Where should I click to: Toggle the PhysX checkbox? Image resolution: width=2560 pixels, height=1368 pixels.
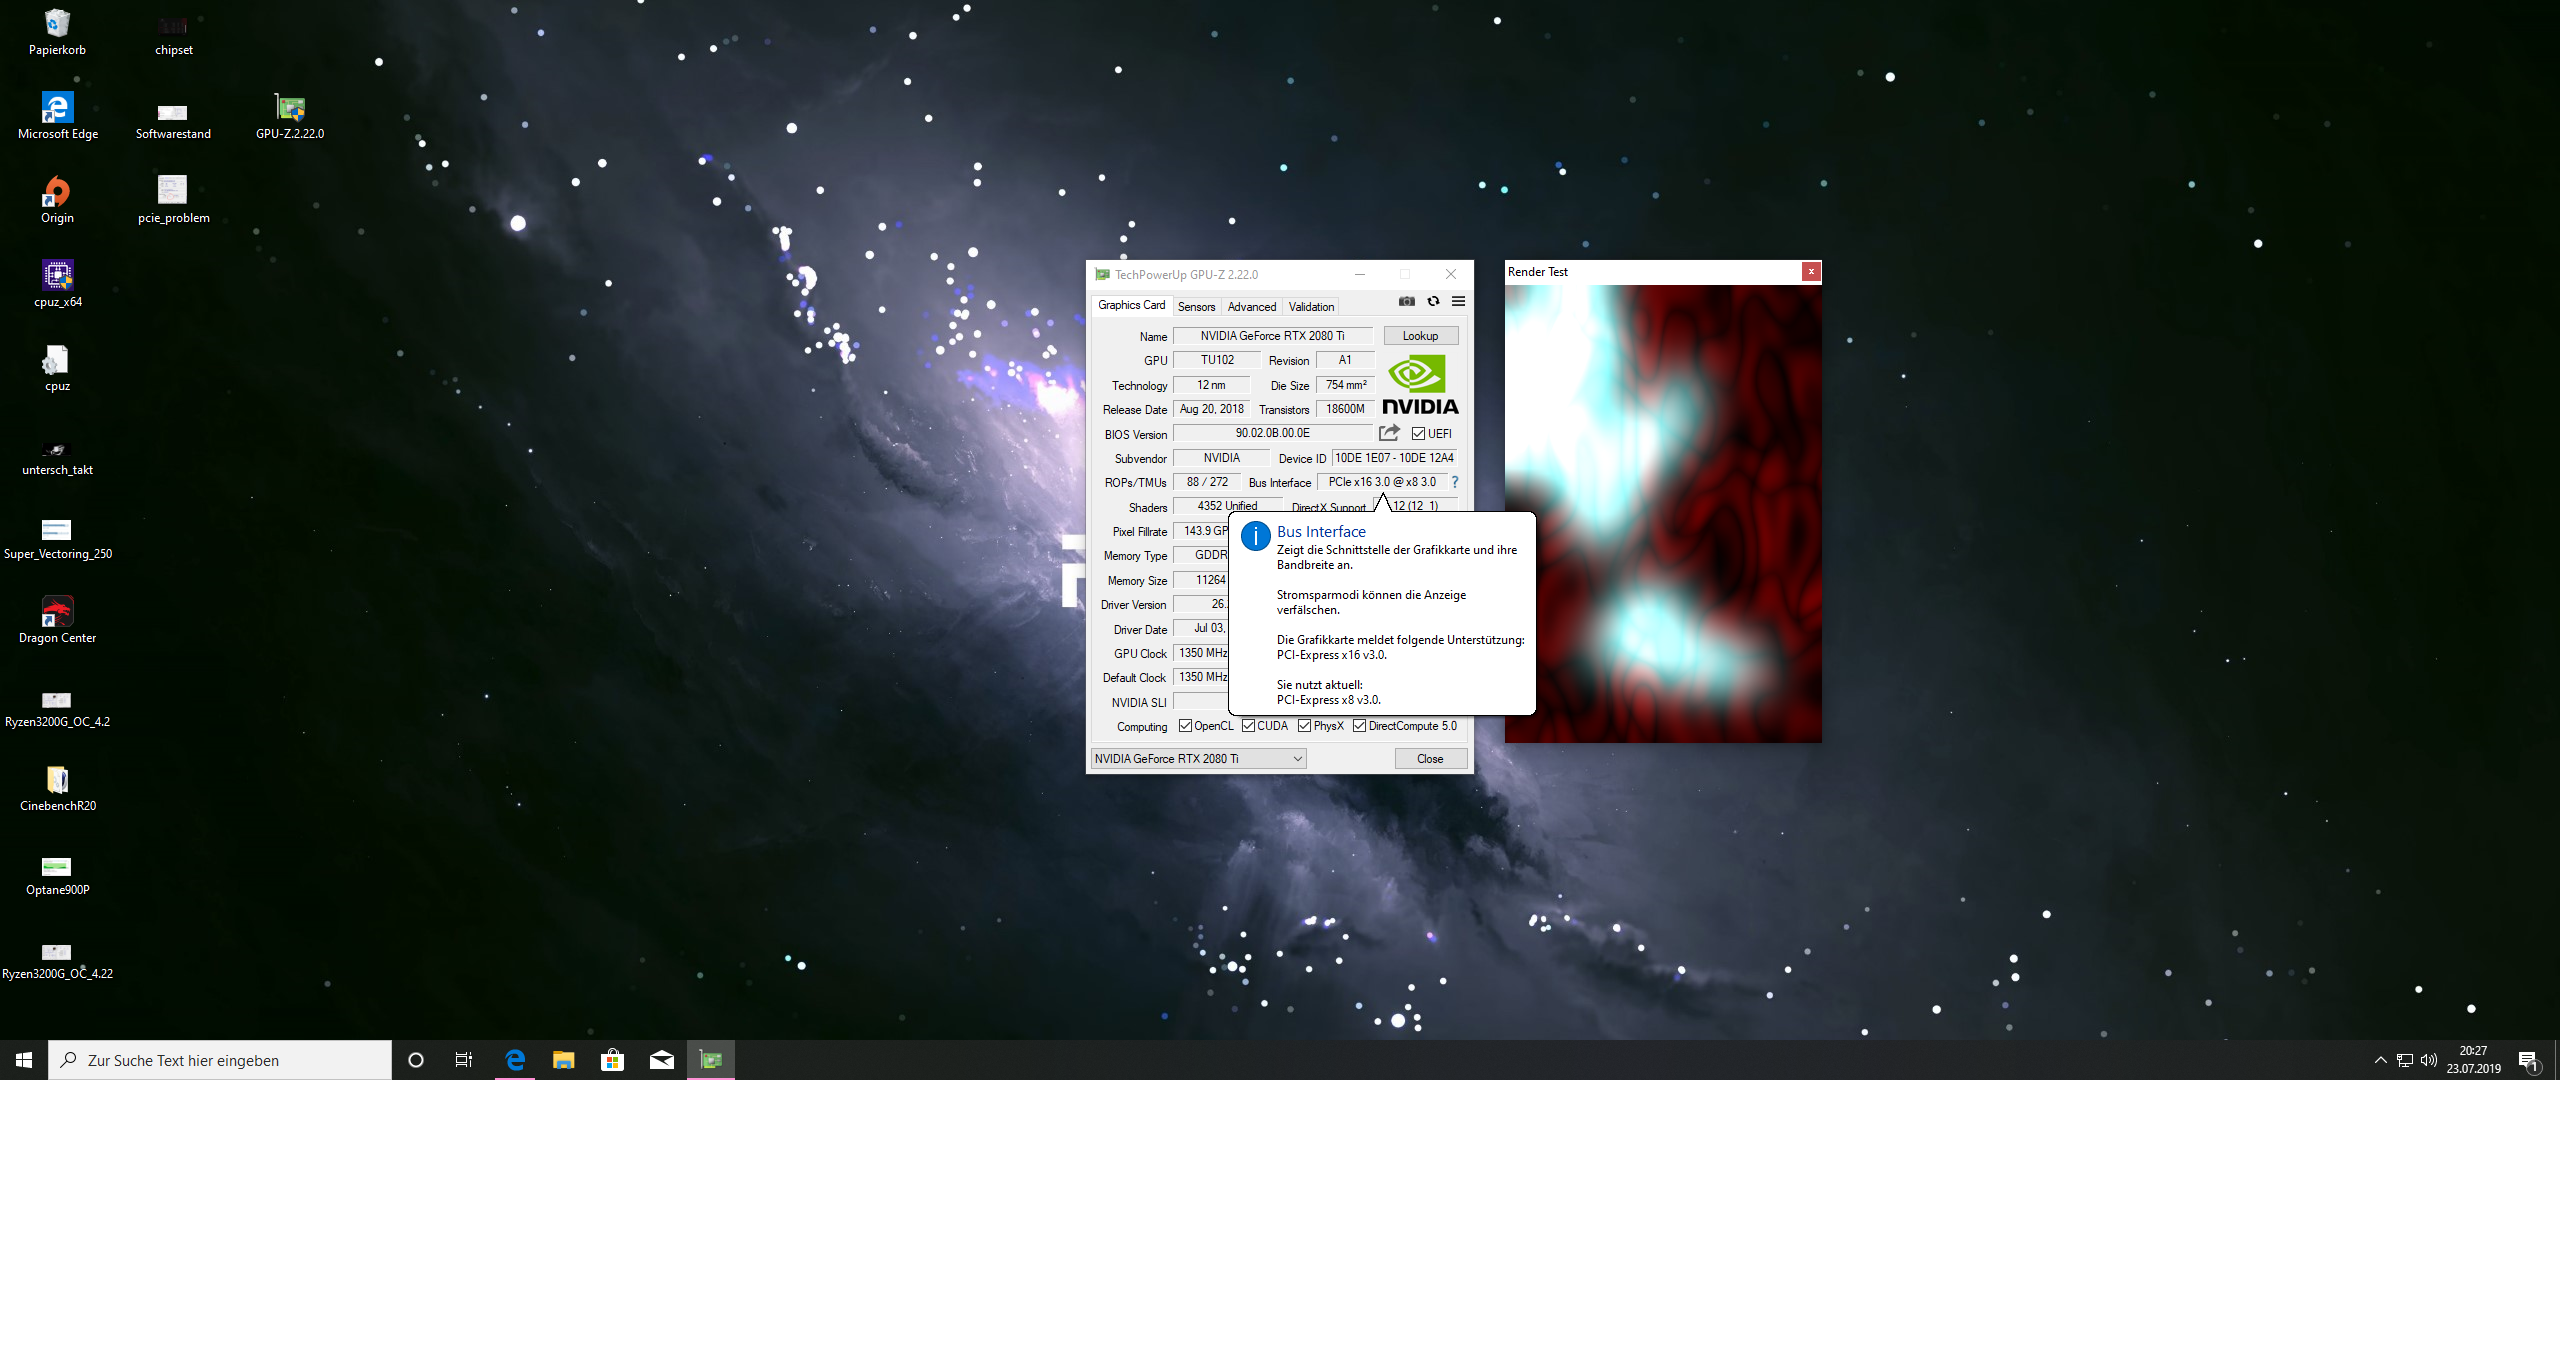[x=1304, y=726]
